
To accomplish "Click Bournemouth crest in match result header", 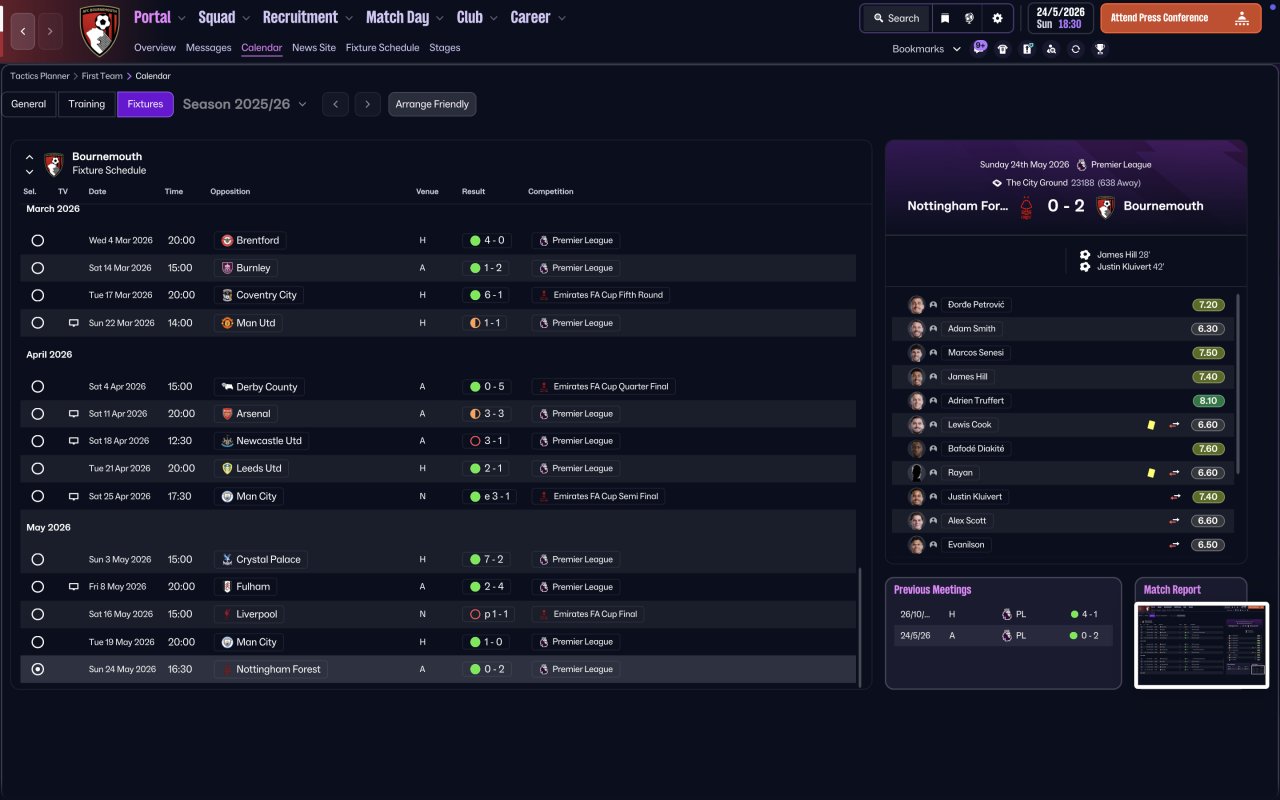I will (x=1105, y=207).
